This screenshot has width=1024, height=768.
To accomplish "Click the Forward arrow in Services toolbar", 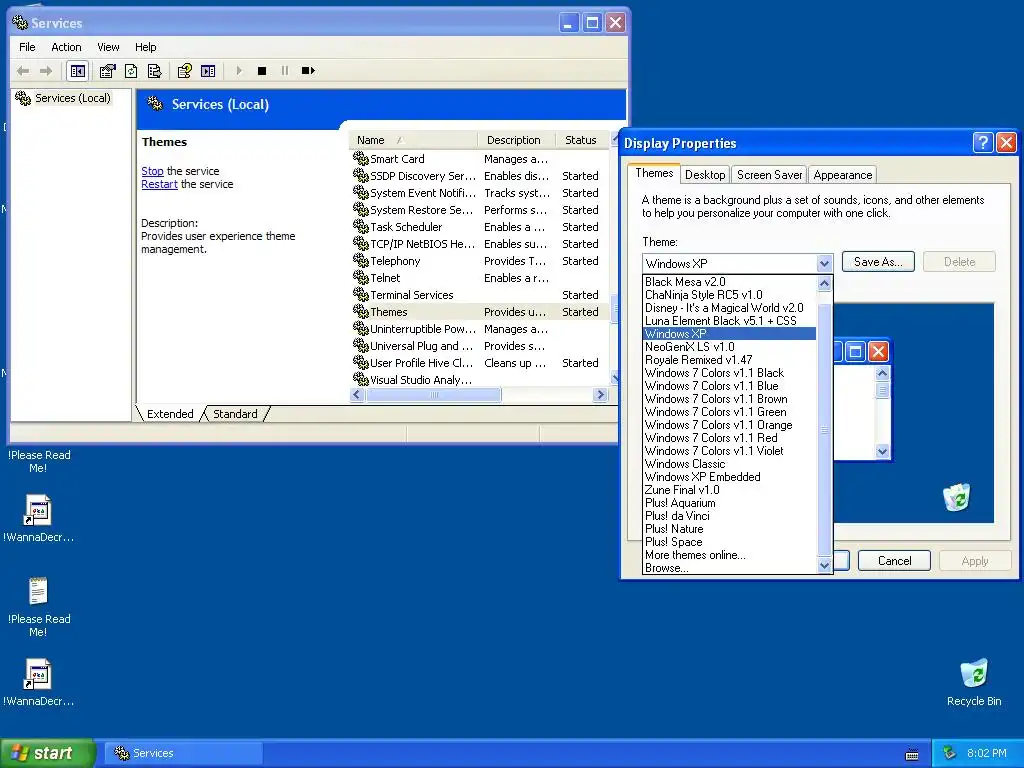I will tap(46, 71).
